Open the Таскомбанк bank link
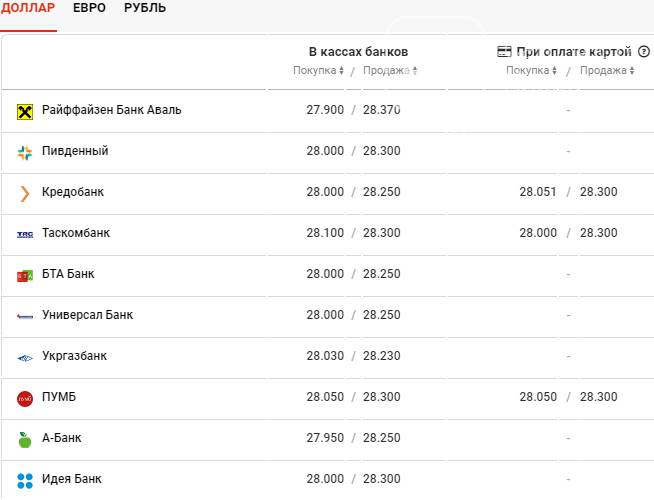The image size is (654, 500). 76,233
